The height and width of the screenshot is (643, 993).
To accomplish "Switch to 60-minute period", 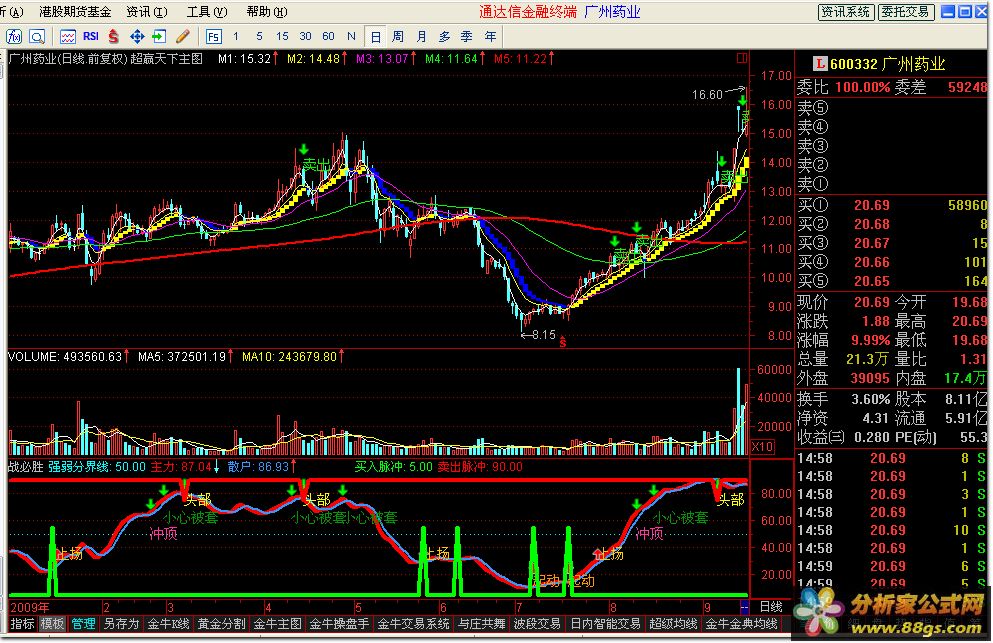I will point(328,36).
